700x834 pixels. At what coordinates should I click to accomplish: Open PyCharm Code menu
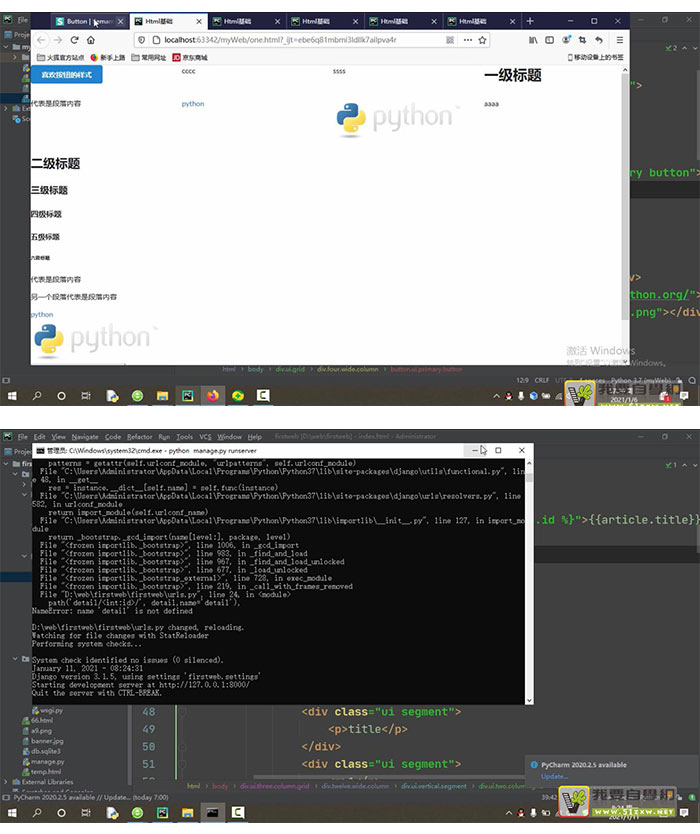pos(113,437)
